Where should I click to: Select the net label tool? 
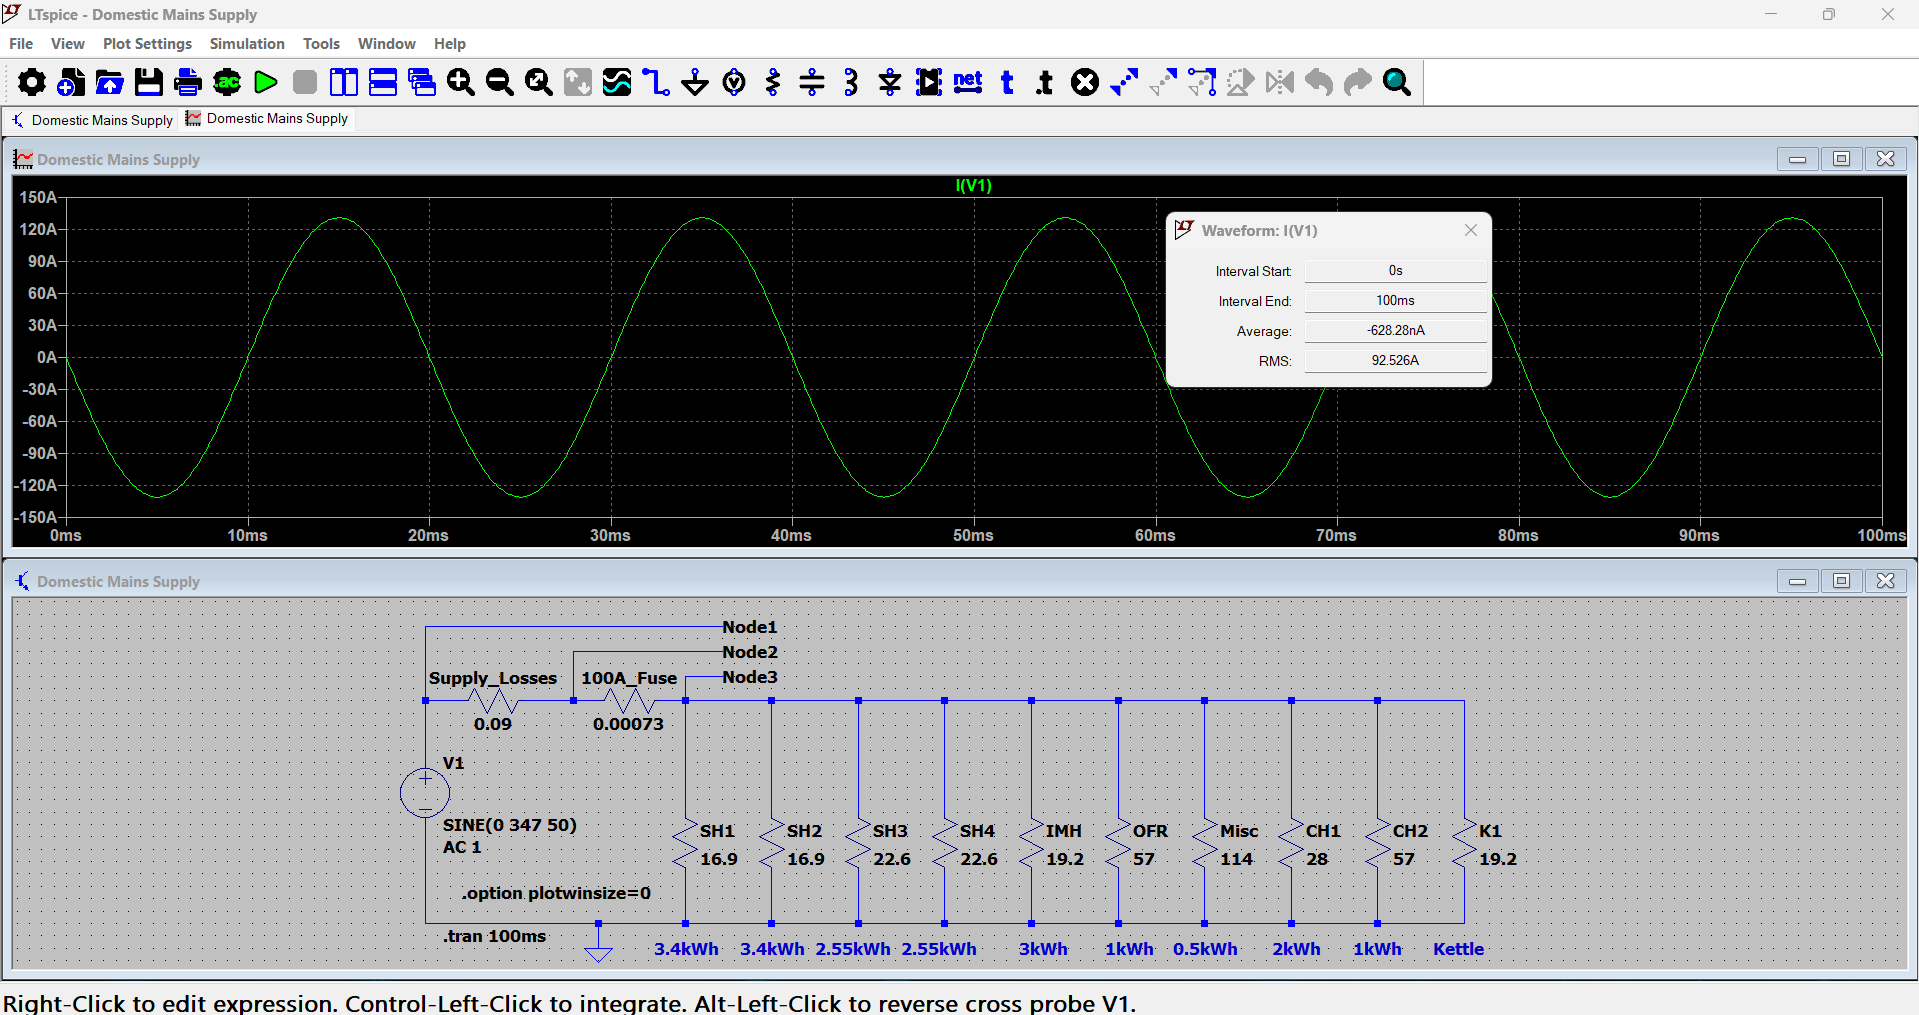[x=968, y=82]
